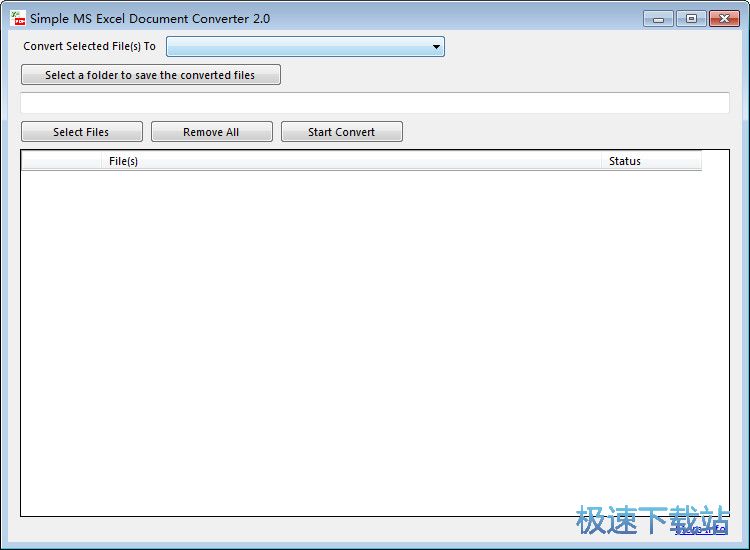Click the Select Files button
Image resolution: width=750 pixels, height=550 pixels.
tap(82, 132)
